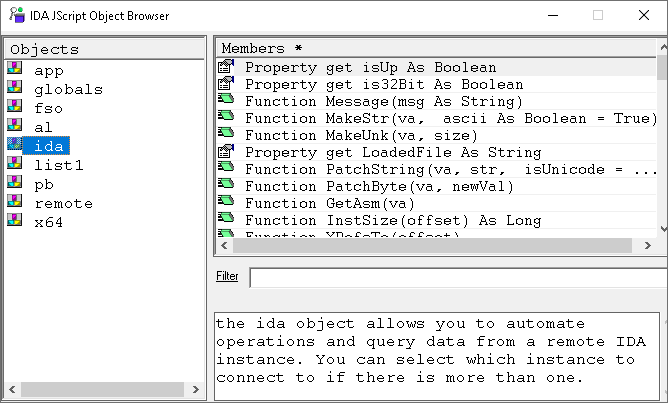Select the list1 object
This screenshot has height=403, width=668.
58,165
